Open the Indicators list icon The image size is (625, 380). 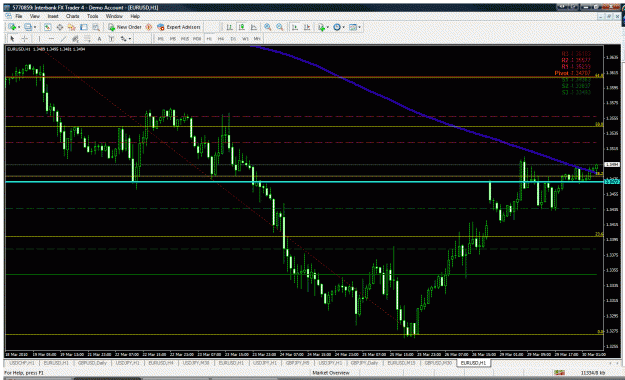pos(321,27)
